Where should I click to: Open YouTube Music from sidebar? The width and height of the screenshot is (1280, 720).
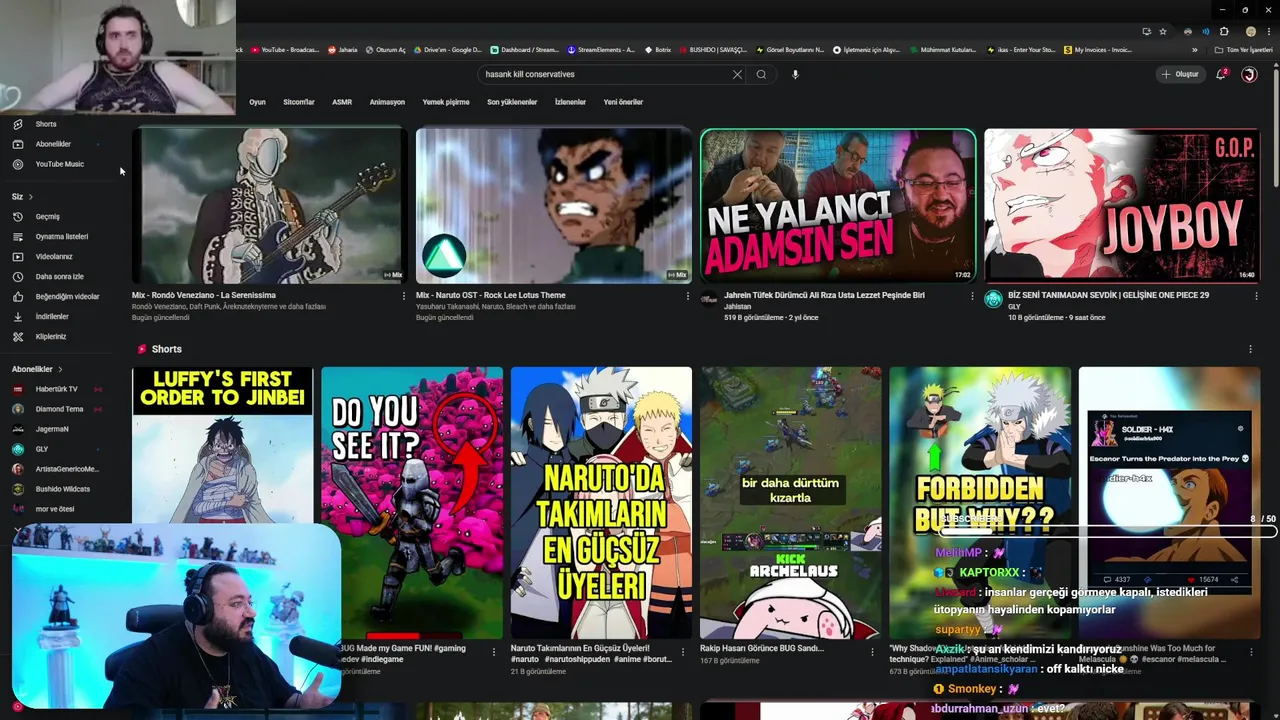click(x=59, y=164)
